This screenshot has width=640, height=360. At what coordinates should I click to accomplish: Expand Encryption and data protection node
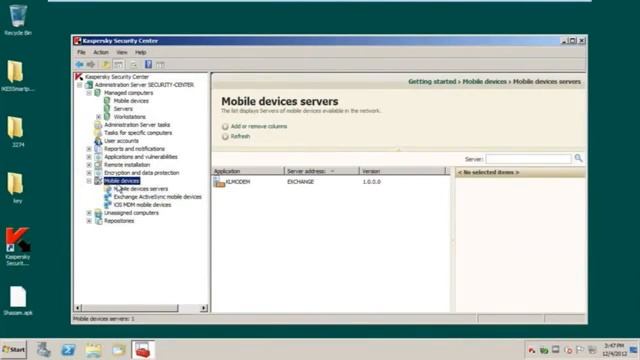click(x=89, y=173)
